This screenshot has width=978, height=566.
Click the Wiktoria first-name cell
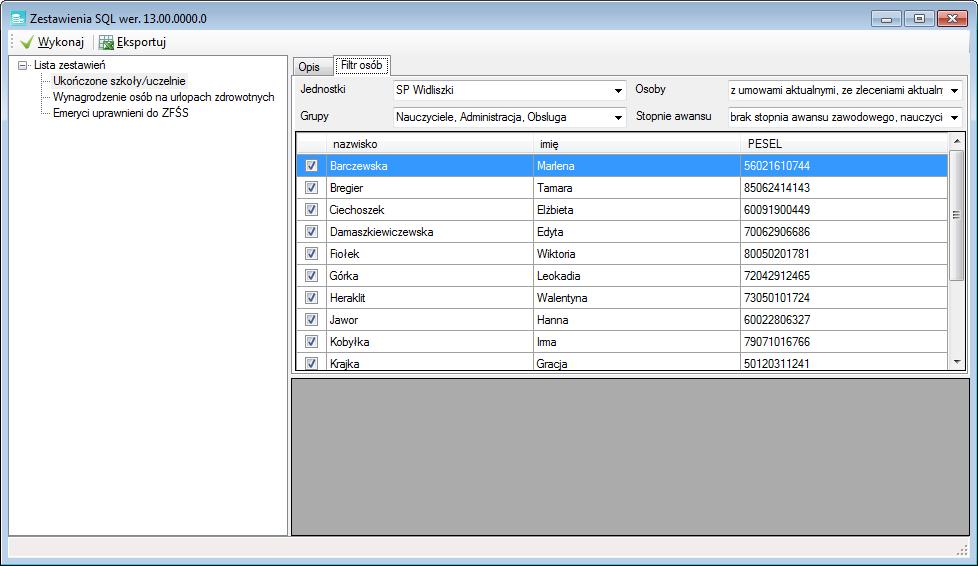click(637, 254)
